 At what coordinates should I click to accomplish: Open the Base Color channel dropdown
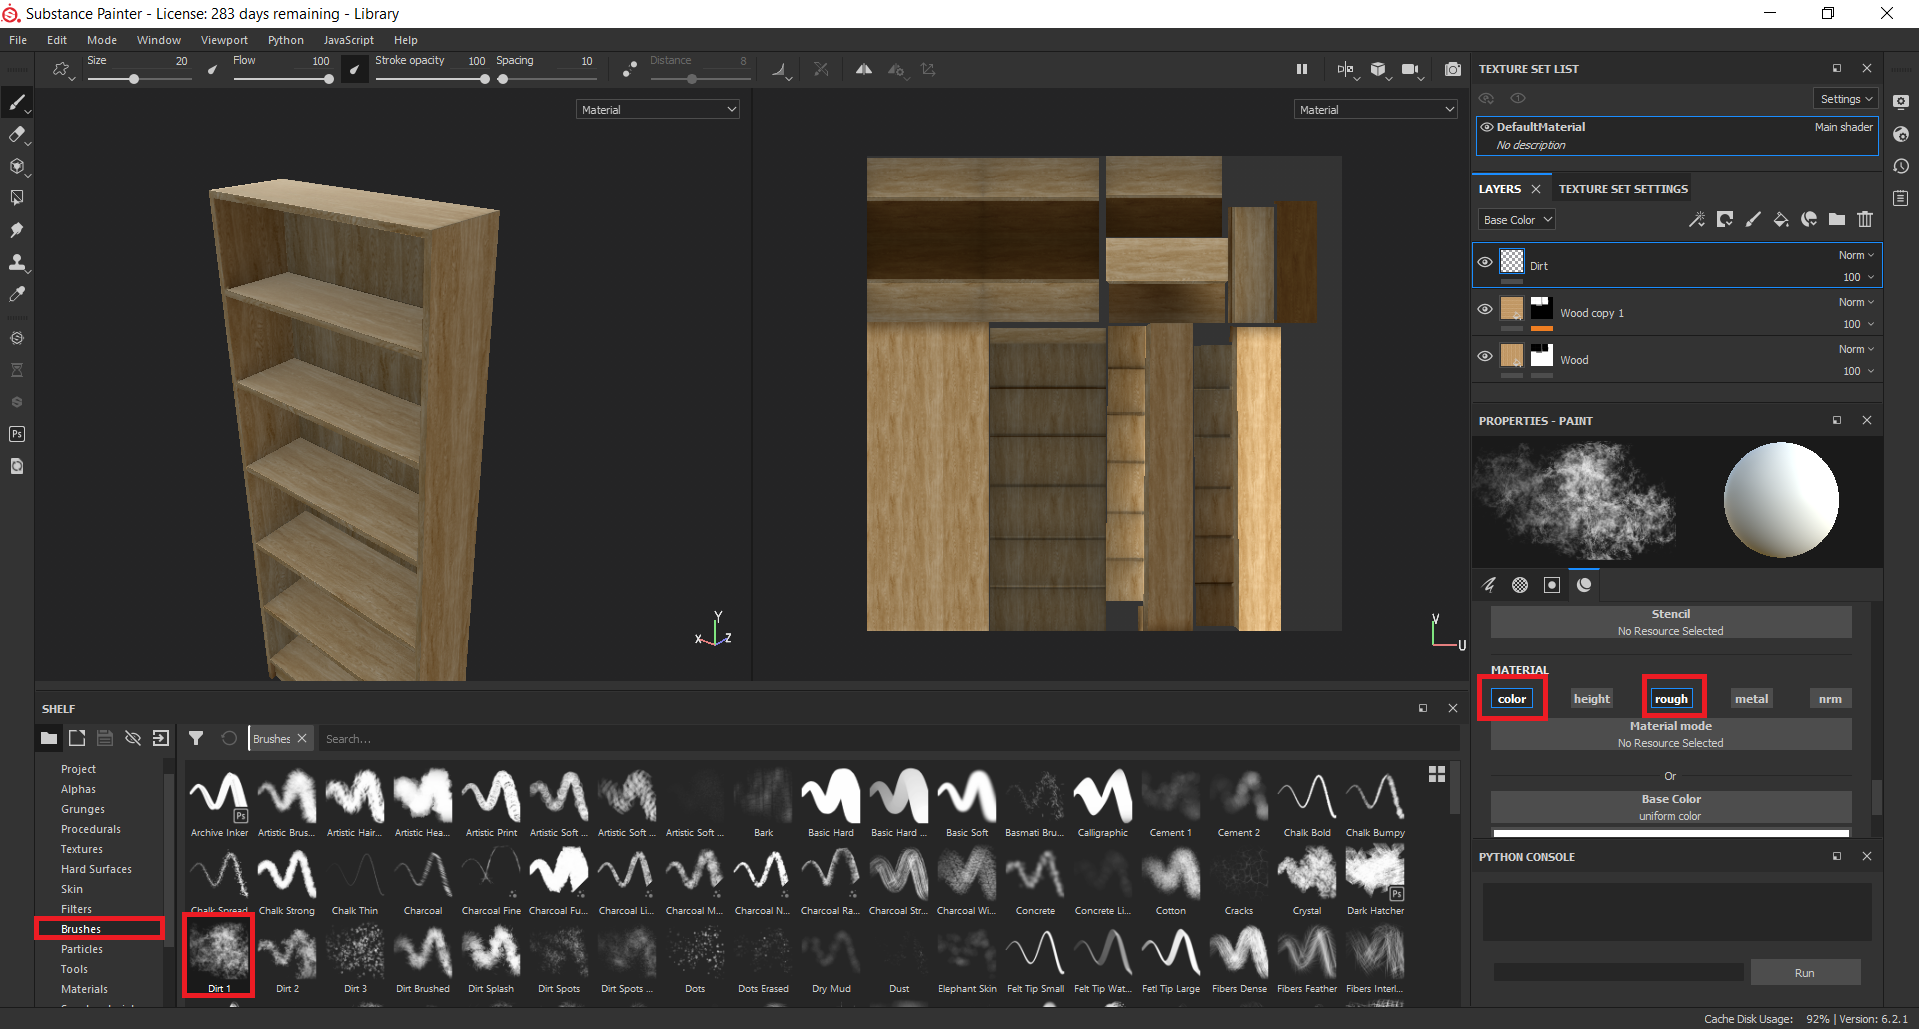1517,219
